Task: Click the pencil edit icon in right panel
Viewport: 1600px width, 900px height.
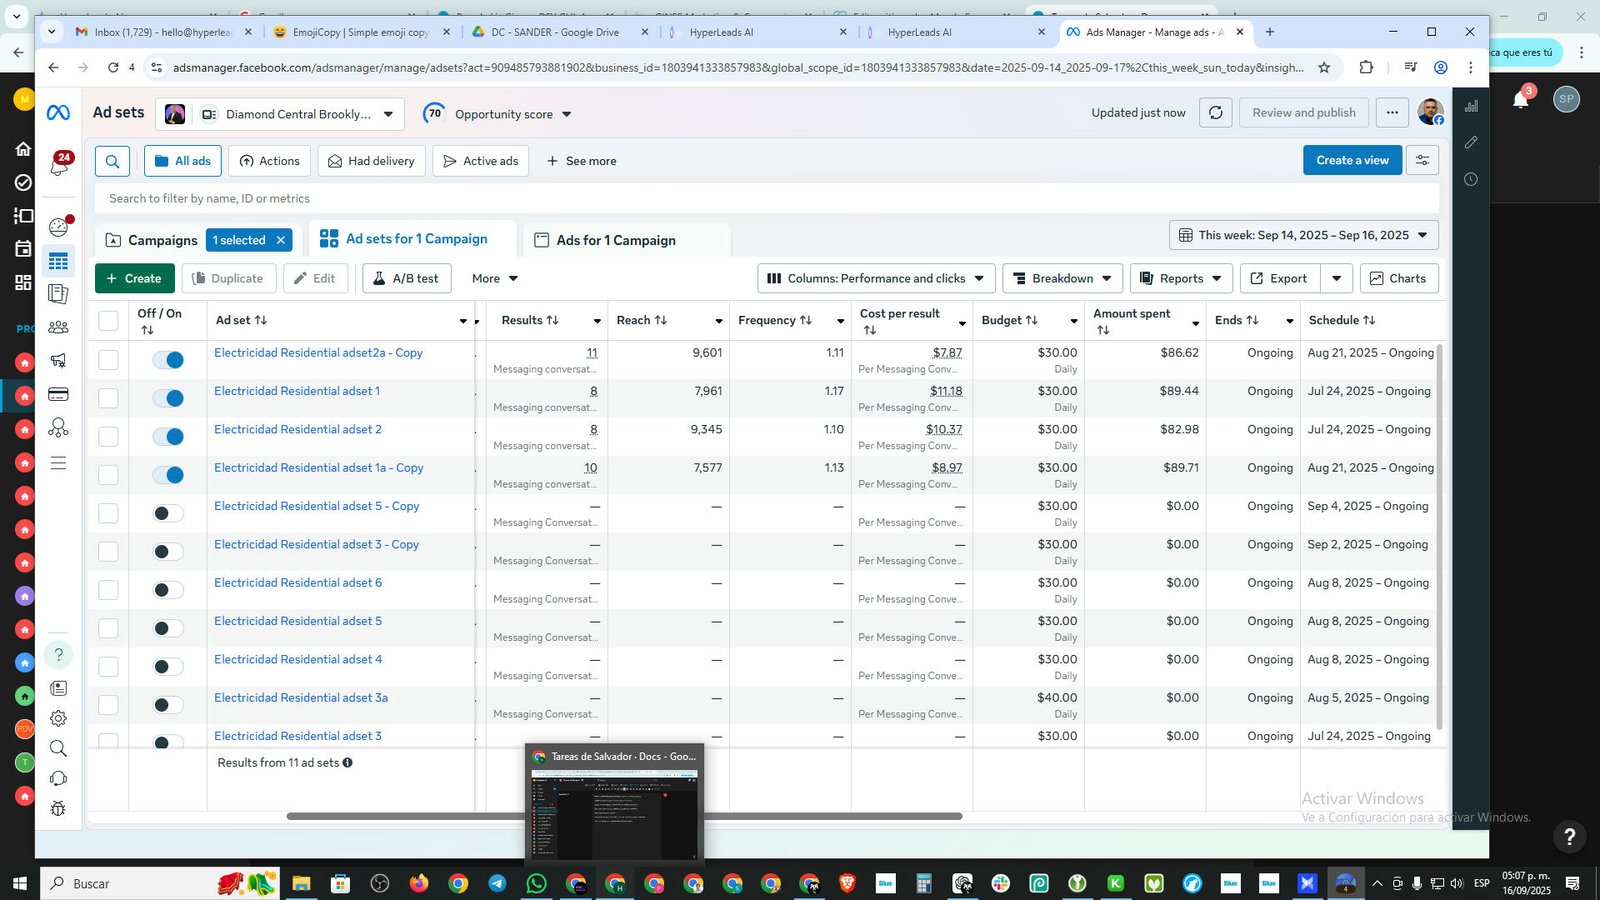Action: [x=1471, y=143]
